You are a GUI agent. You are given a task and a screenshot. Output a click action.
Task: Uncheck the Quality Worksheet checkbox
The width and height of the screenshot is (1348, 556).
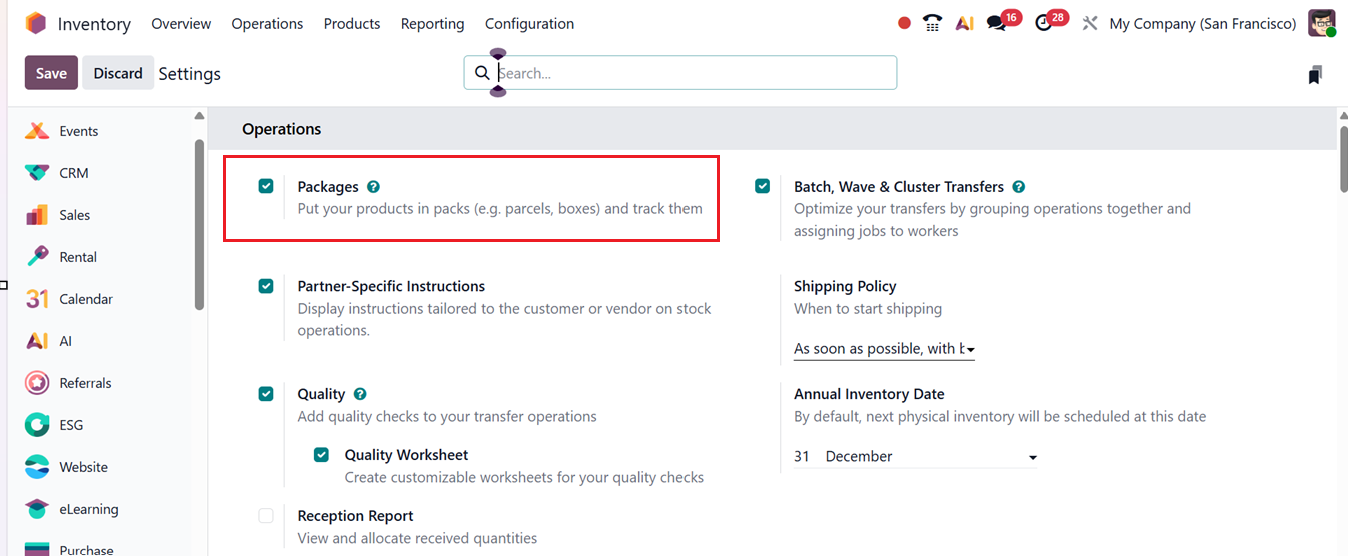coord(321,455)
